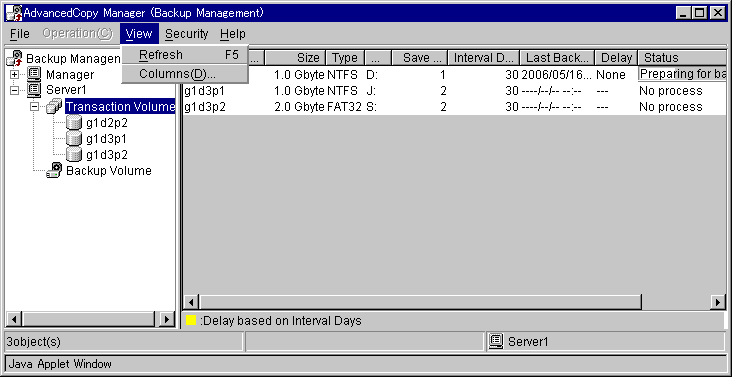
Task: Click the table's horizontal scrollbar right arrow
Action: pyautogui.click(x=719, y=302)
